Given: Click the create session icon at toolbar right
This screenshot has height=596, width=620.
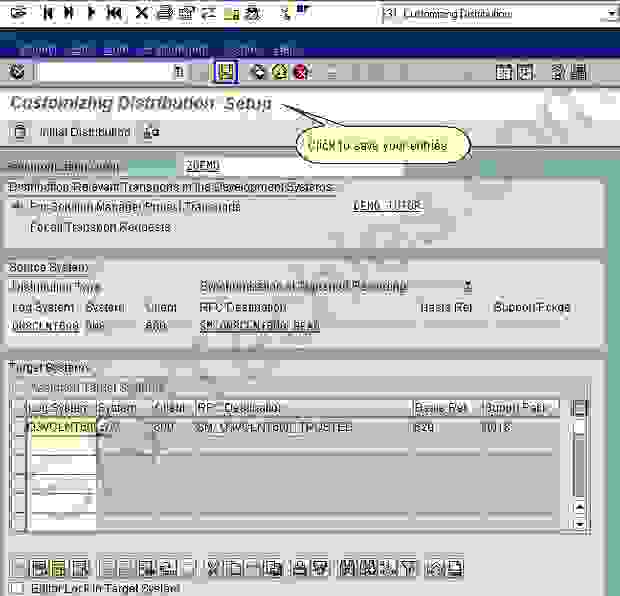Looking at the screenshot, I should (x=504, y=72).
